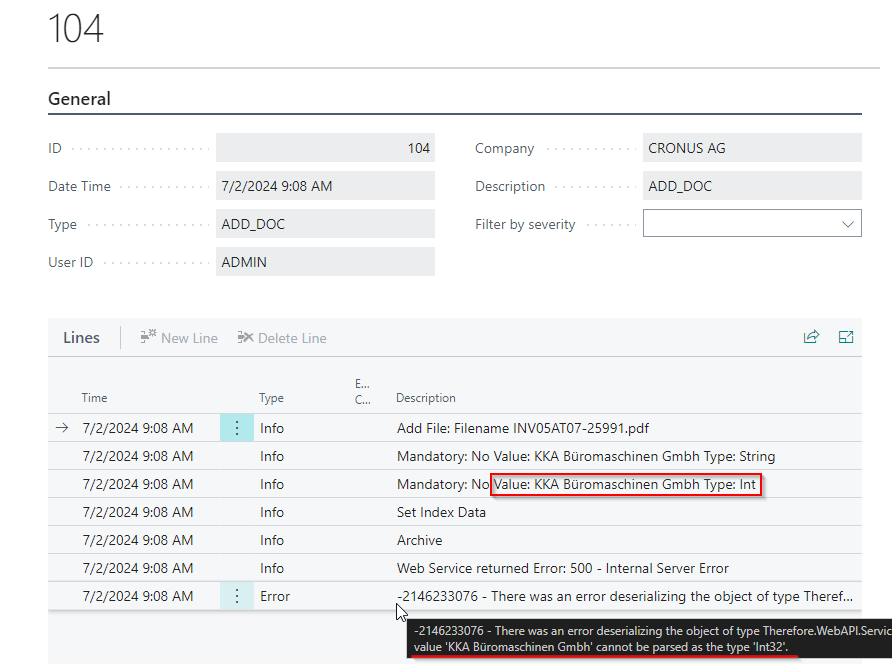
Task: Click the Description column header
Action: coord(426,398)
